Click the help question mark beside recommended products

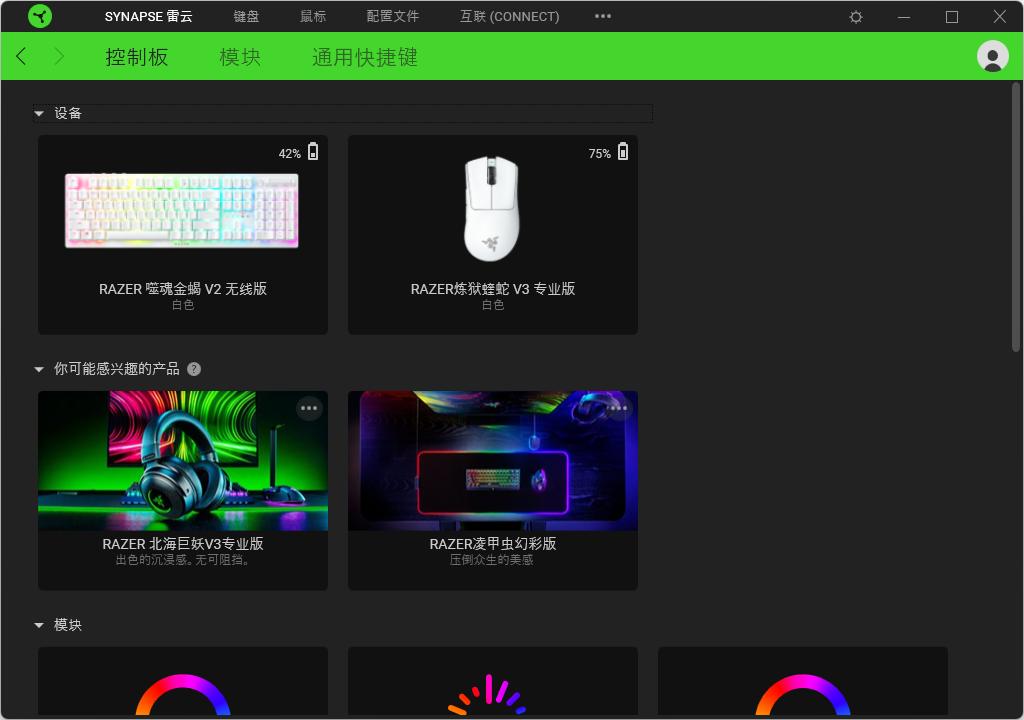pyautogui.click(x=194, y=369)
